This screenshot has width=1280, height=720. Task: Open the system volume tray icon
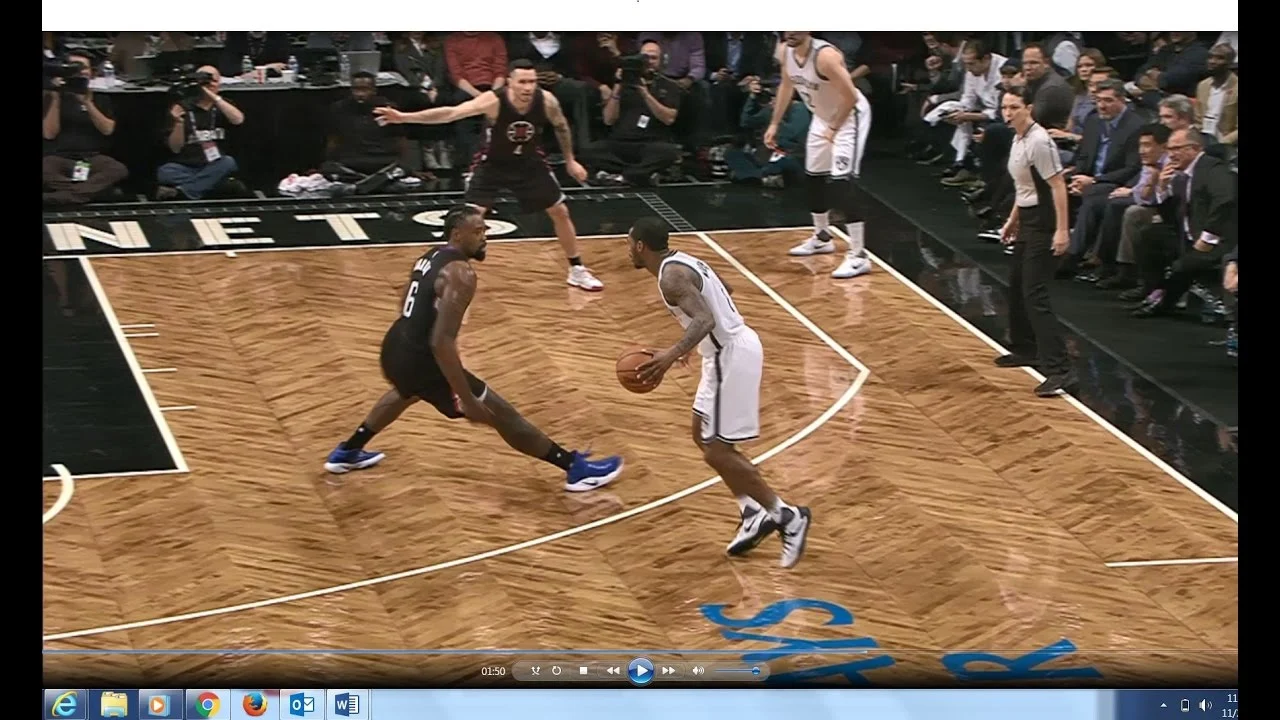tap(1205, 705)
